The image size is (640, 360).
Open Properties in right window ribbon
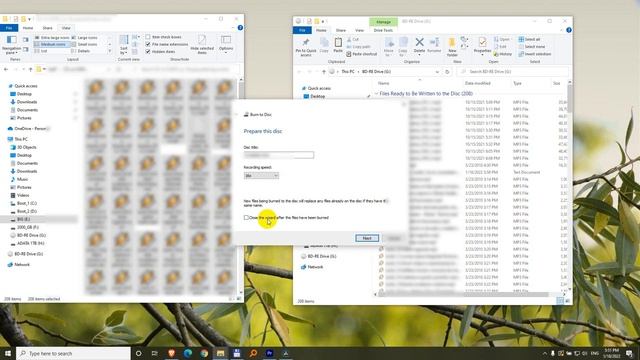tap(482, 46)
